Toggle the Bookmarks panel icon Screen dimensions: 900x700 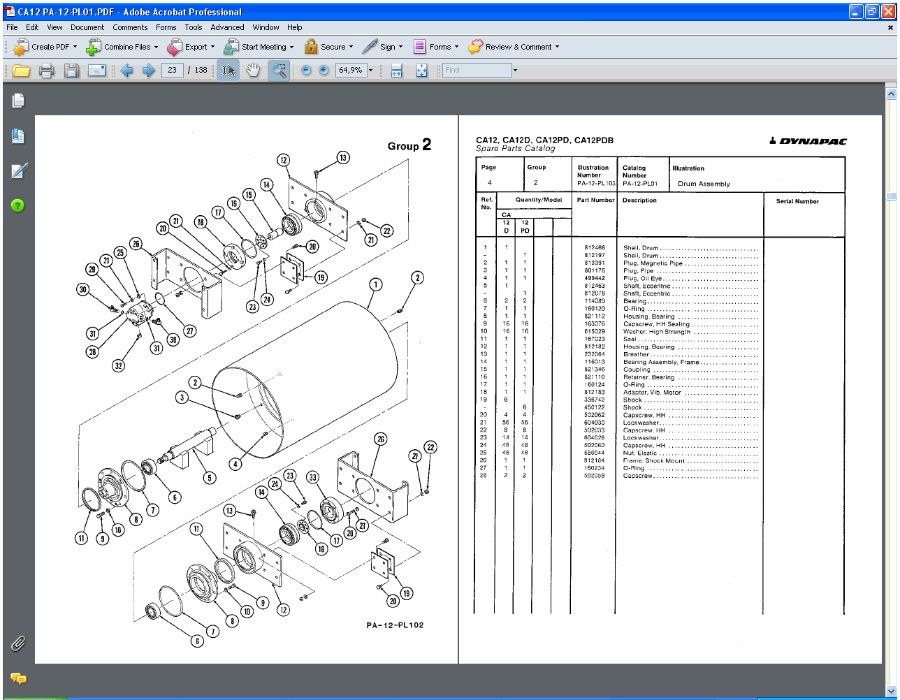coord(18,136)
